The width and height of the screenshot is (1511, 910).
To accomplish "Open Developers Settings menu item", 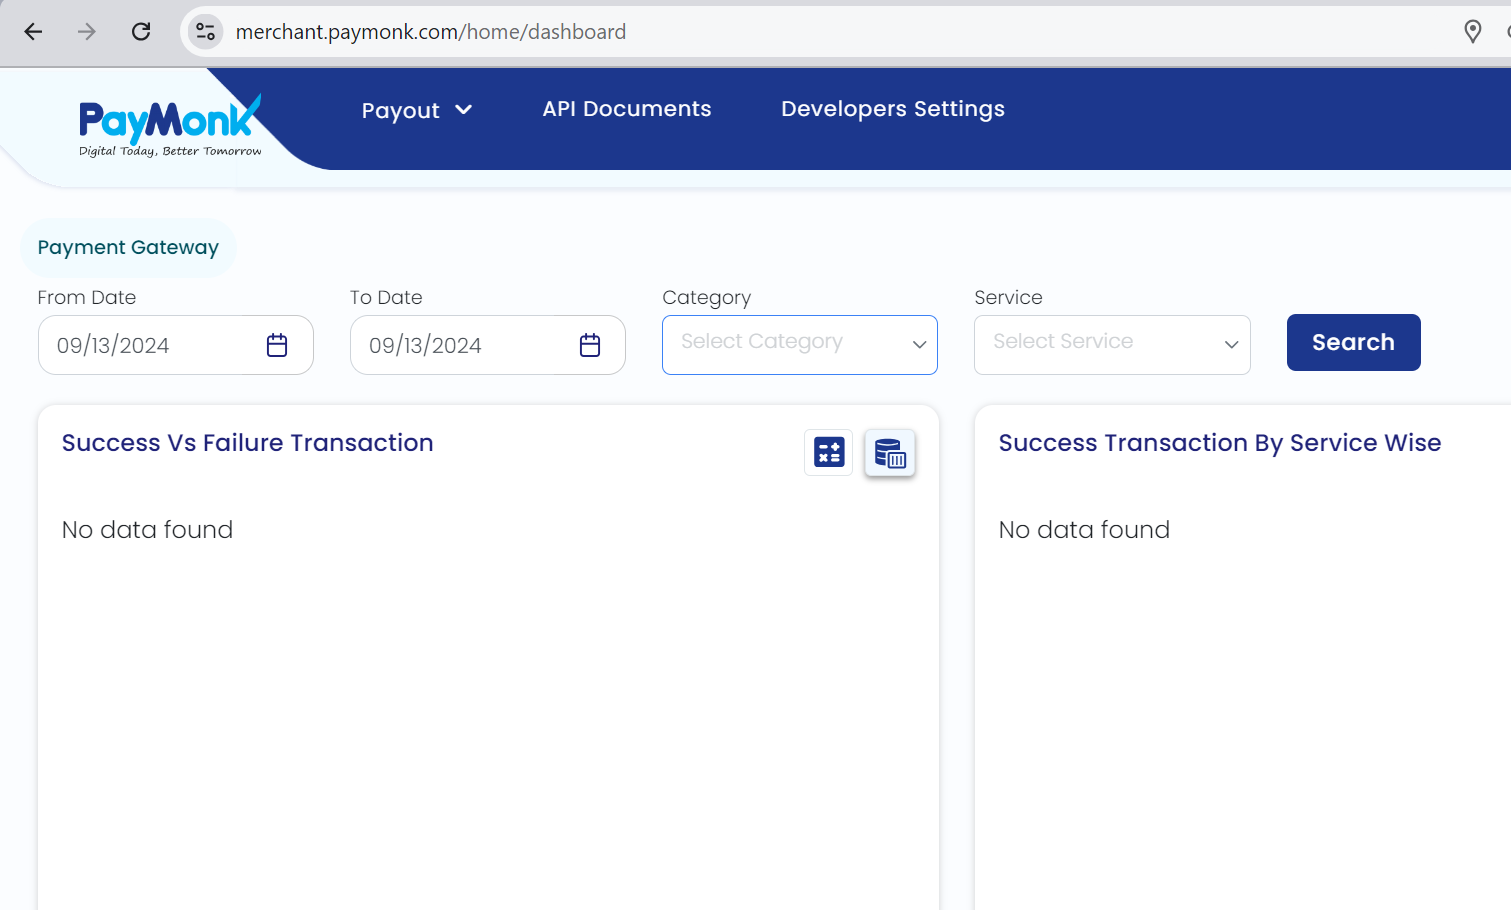I will pyautogui.click(x=893, y=109).
